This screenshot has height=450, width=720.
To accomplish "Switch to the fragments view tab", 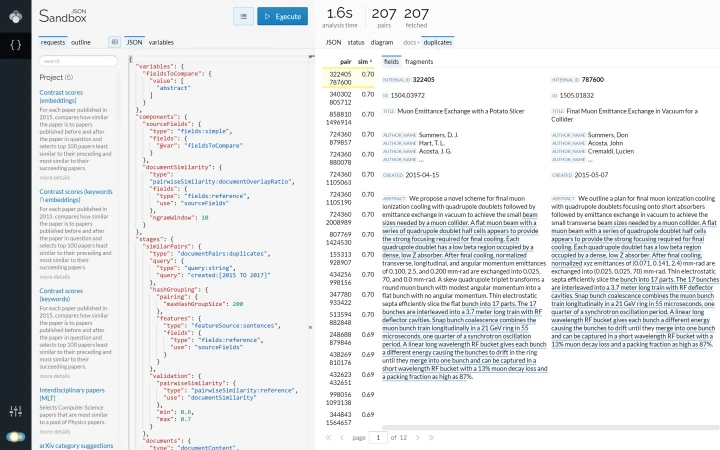I will (x=419, y=62).
